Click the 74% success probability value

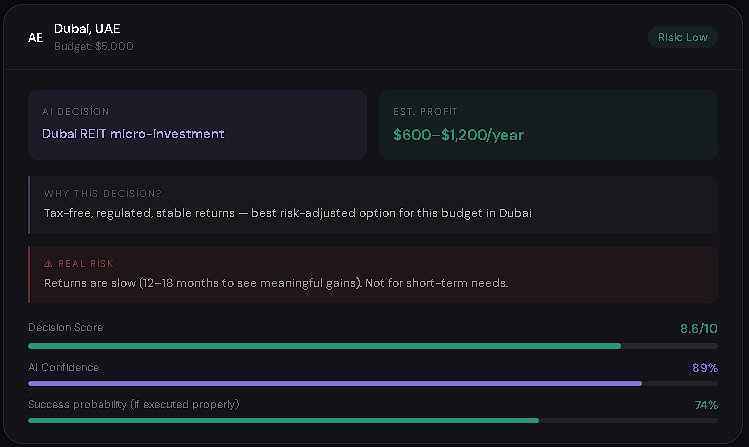tap(706, 405)
